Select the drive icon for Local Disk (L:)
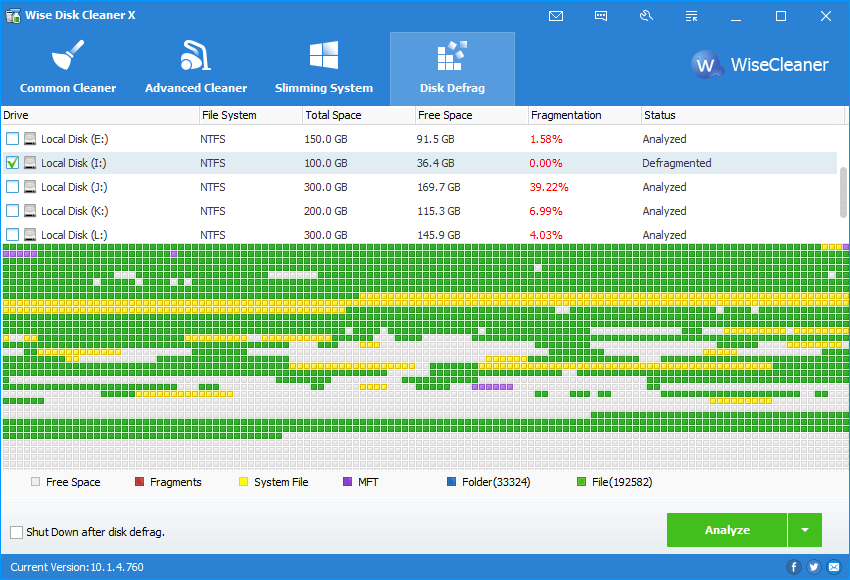This screenshot has height=580, width=850. pyautogui.click(x=30, y=234)
